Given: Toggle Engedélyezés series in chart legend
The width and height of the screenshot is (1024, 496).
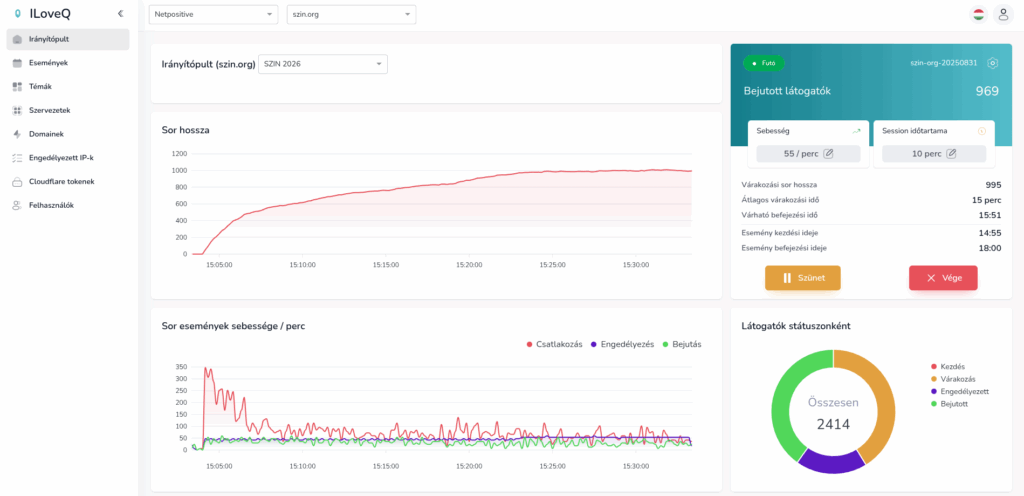Looking at the screenshot, I should 626,344.
